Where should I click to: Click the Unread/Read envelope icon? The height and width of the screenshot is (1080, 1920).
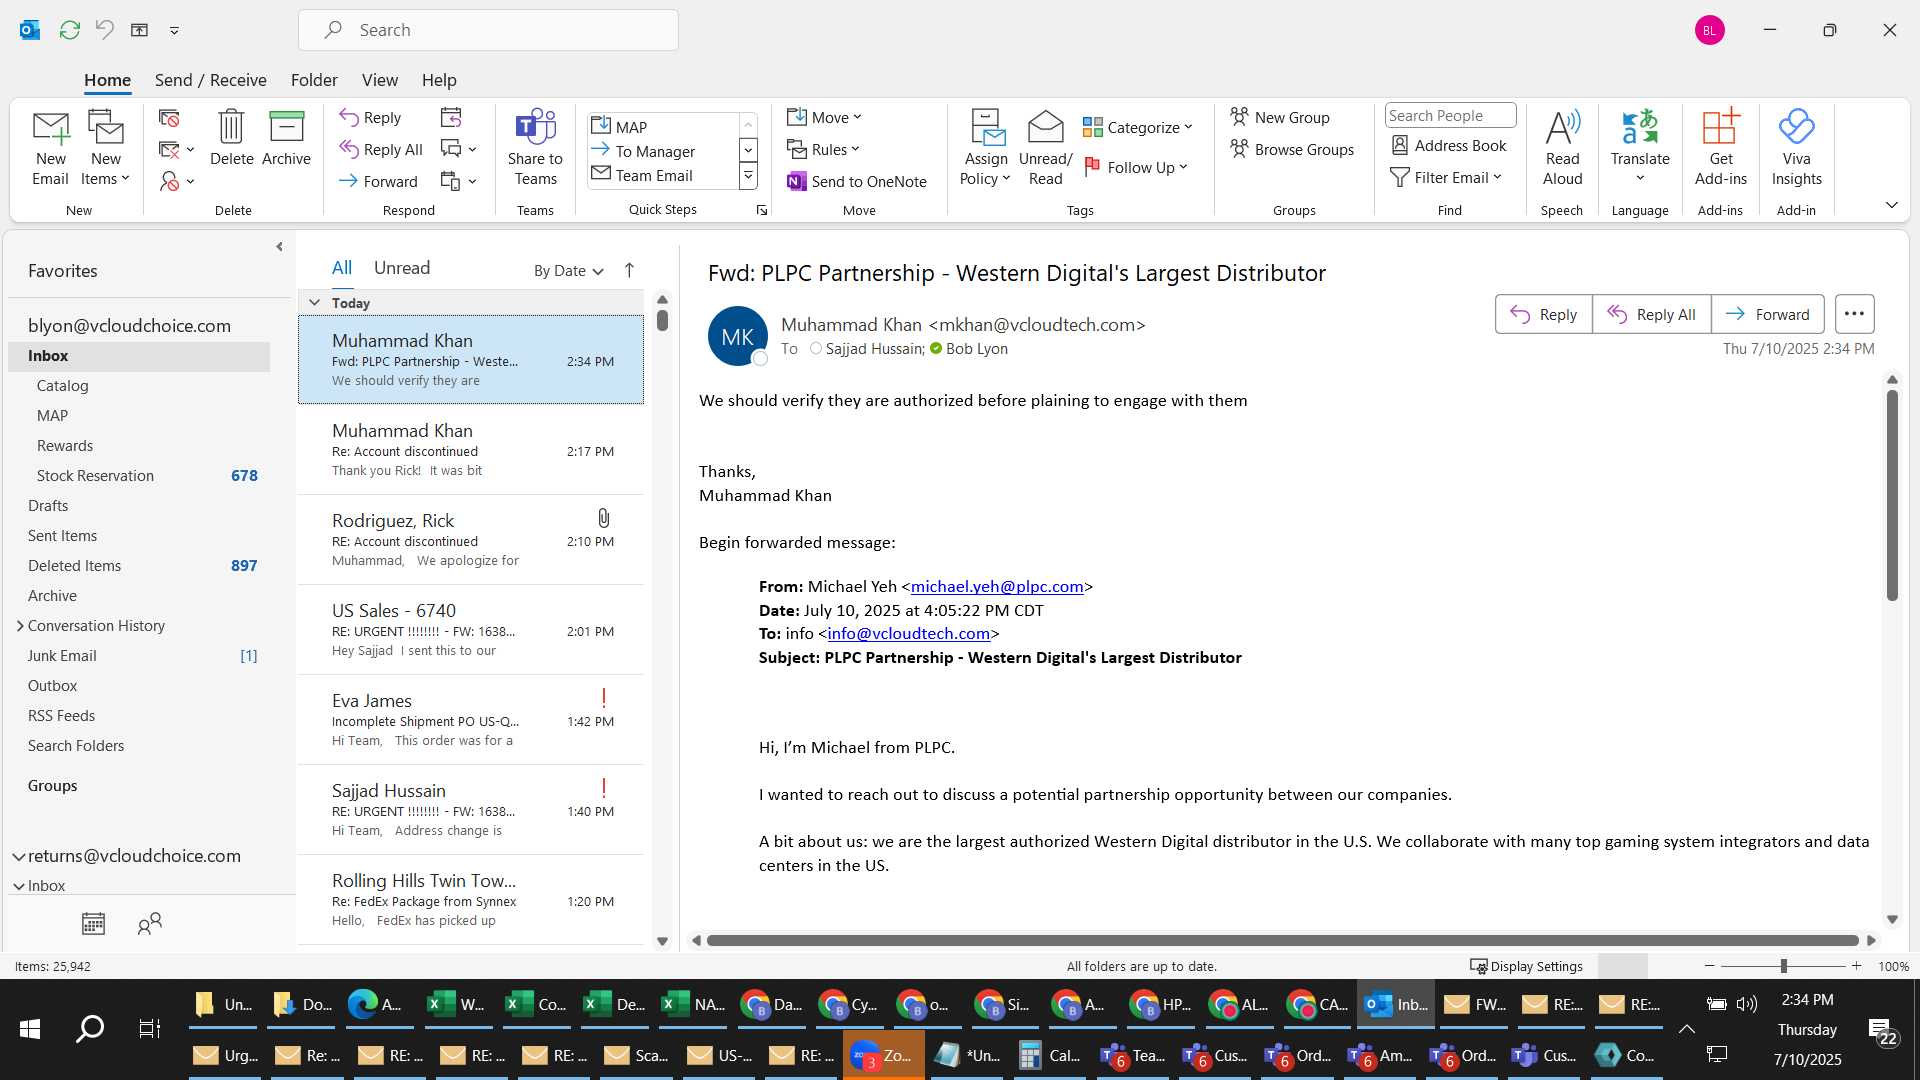(1045, 127)
